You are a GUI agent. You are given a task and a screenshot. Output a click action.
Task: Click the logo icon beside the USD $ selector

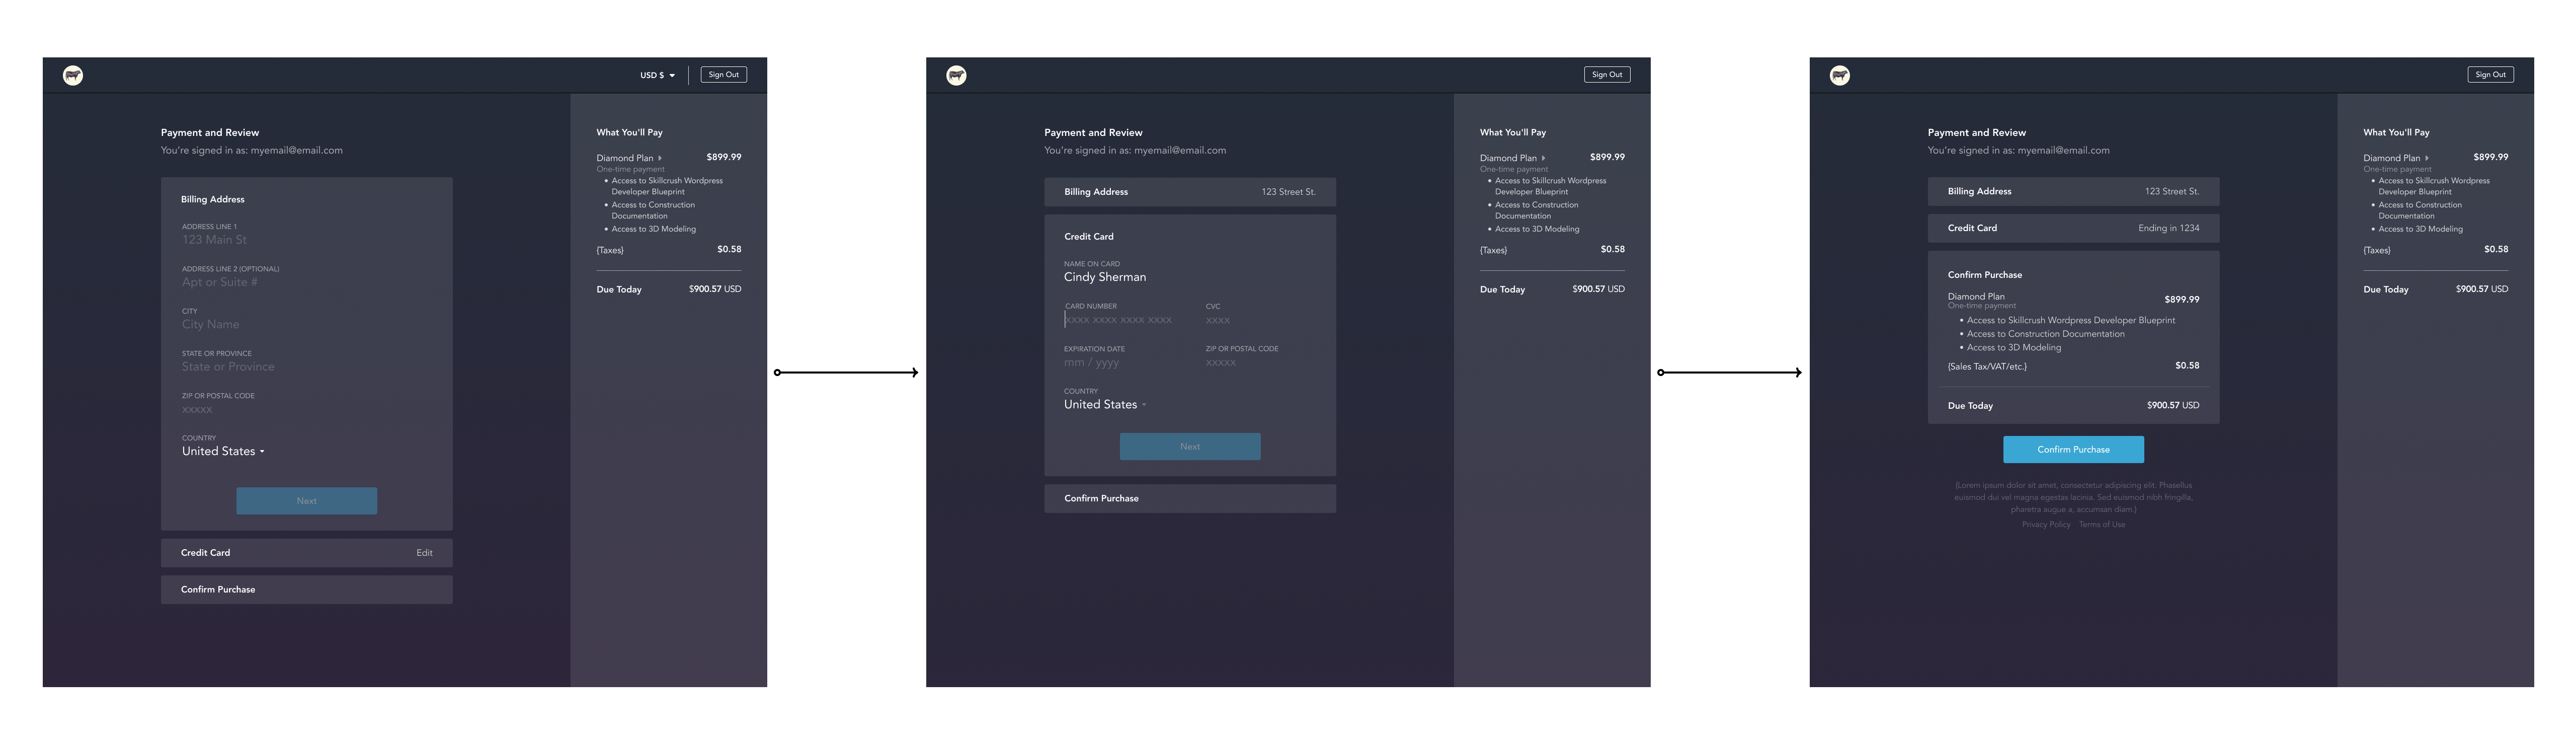click(73, 75)
